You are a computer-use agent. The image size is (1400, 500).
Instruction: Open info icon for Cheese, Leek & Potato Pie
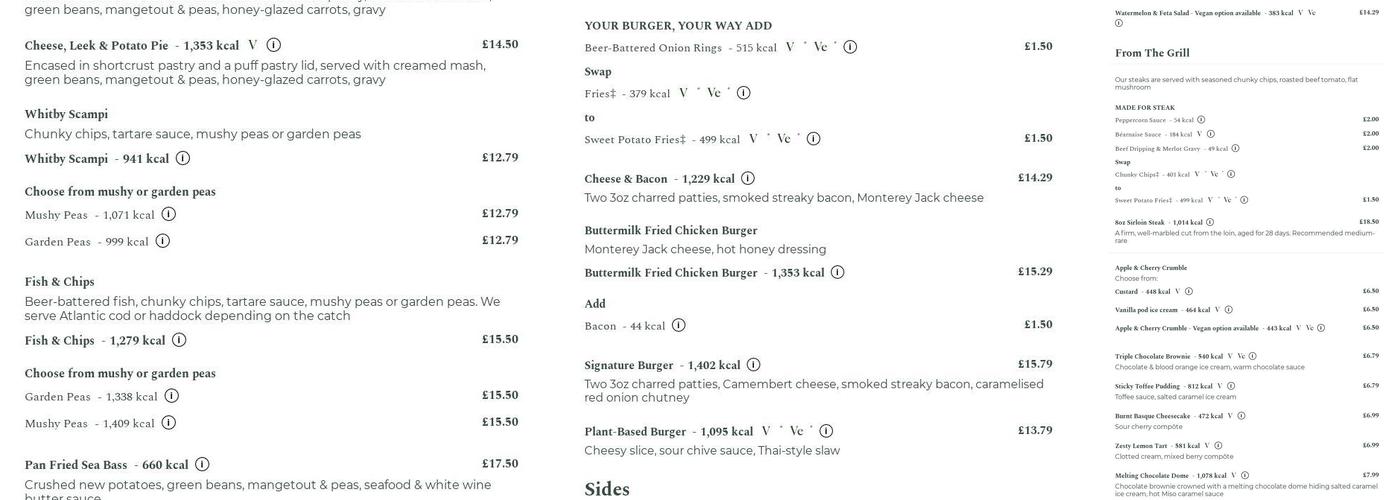click(x=273, y=45)
